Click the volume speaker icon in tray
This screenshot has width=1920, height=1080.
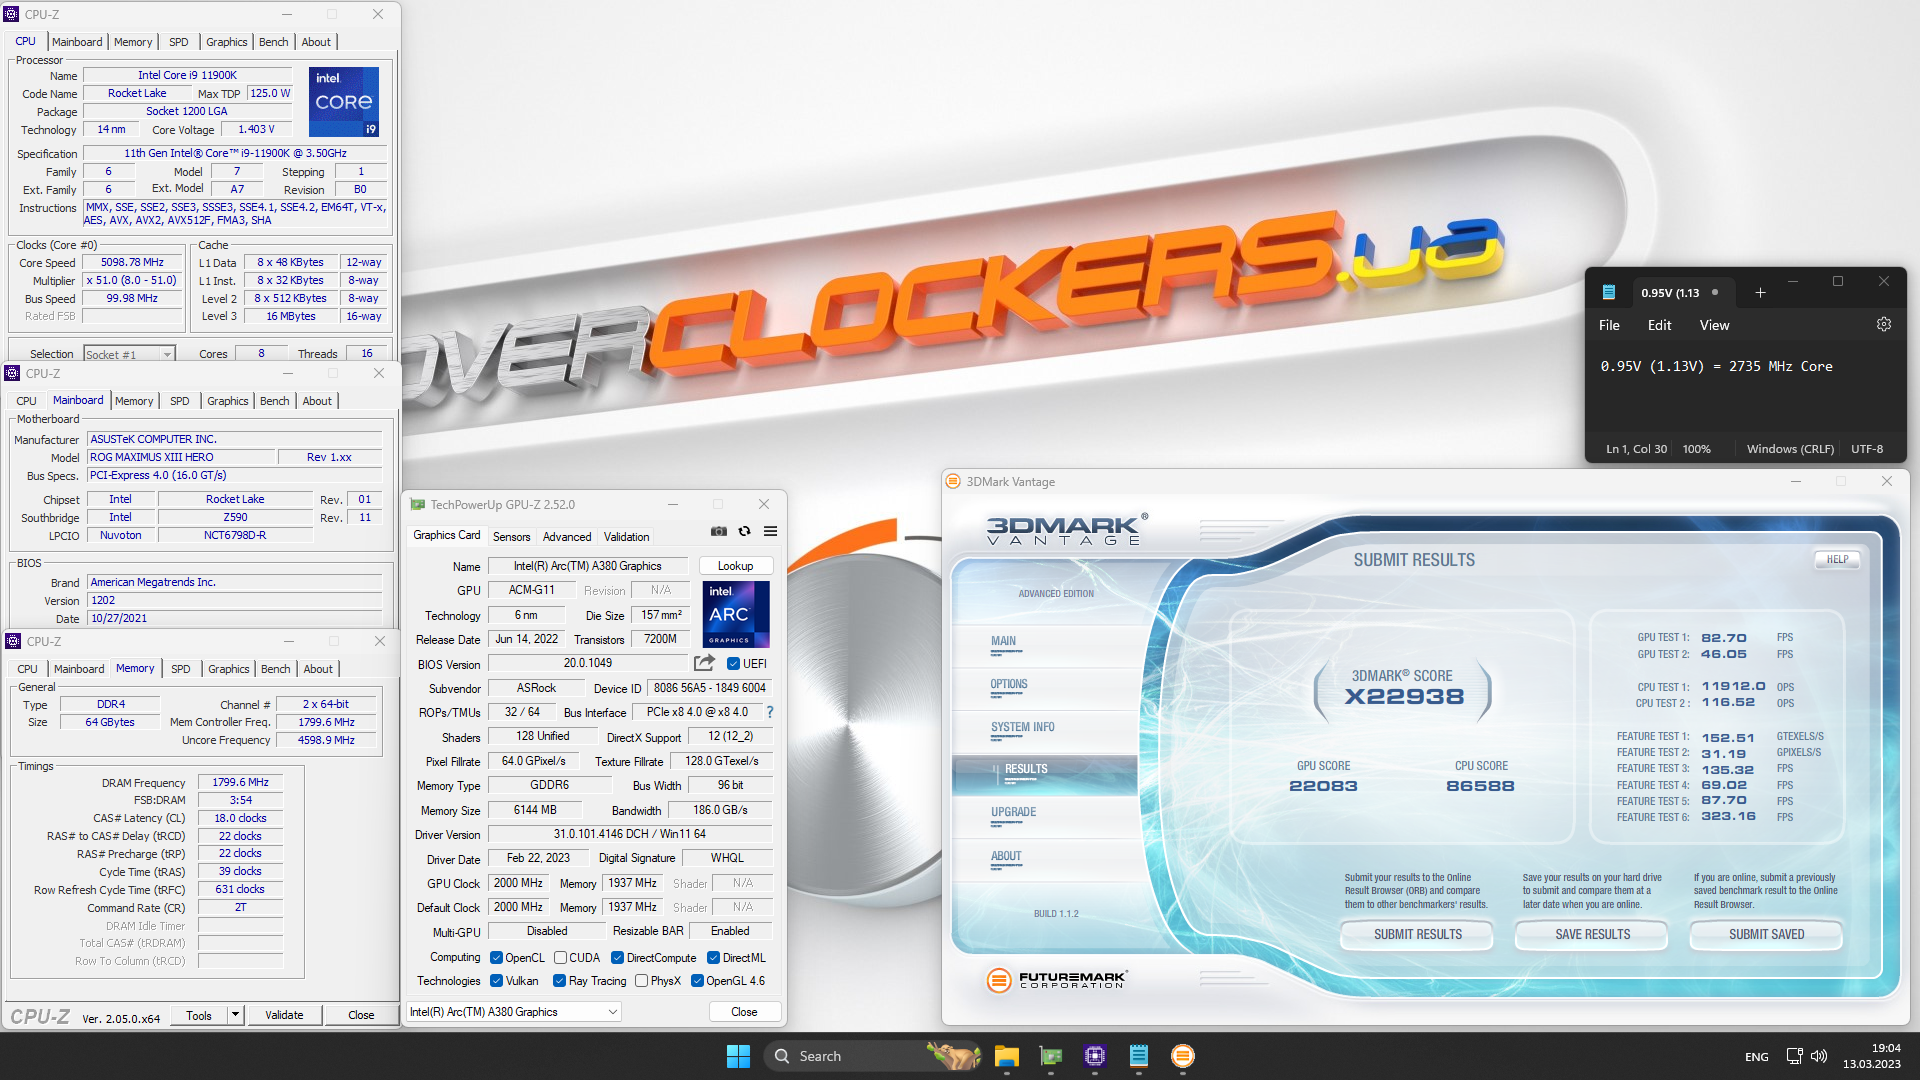pos(1819,1056)
